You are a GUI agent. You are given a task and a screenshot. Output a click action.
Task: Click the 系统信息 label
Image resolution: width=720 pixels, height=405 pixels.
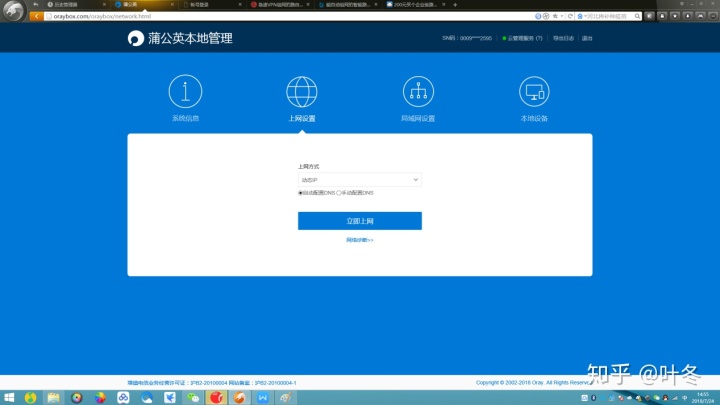185,118
